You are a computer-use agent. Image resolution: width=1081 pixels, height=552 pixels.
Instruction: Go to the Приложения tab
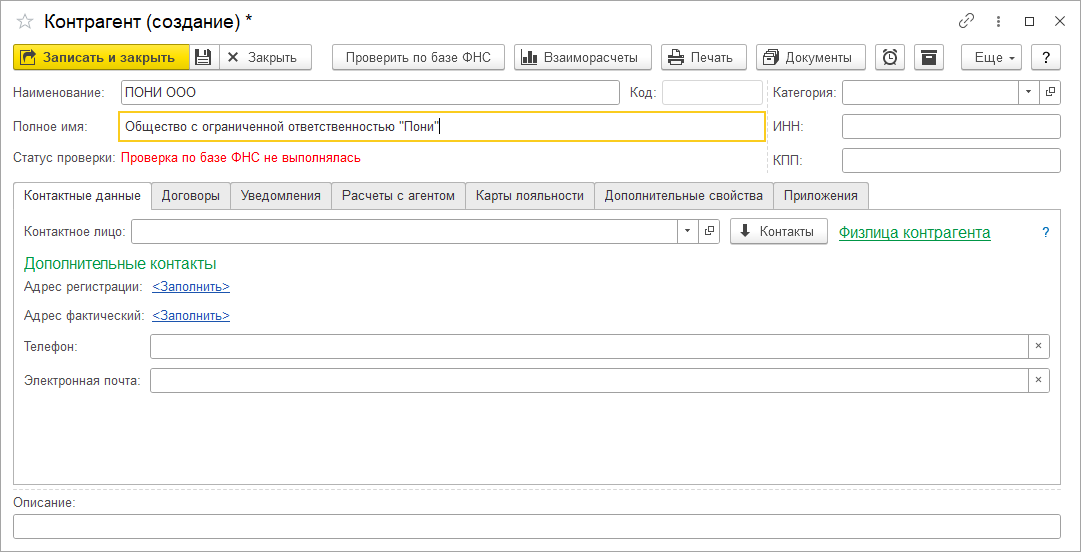[x=820, y=196]
